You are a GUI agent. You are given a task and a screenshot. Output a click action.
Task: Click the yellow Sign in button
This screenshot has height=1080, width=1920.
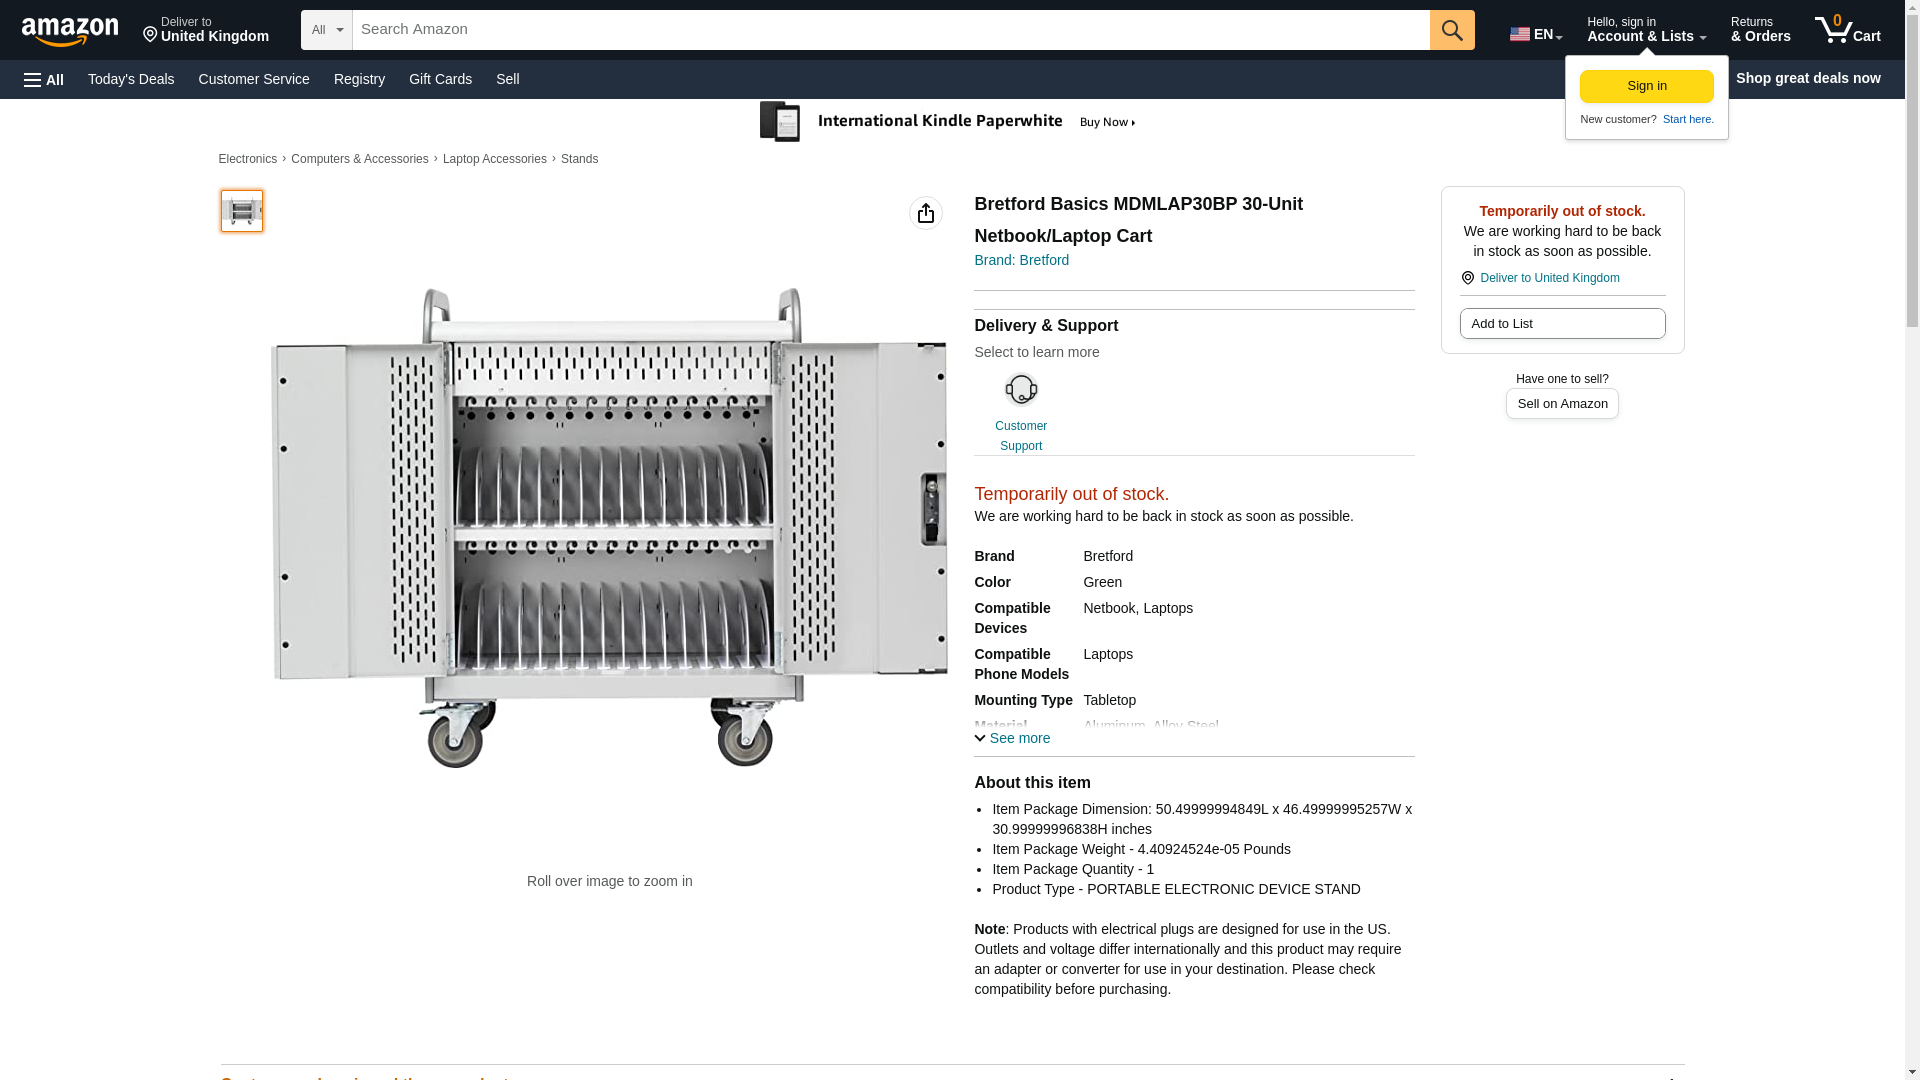[x=1646, y=86]
